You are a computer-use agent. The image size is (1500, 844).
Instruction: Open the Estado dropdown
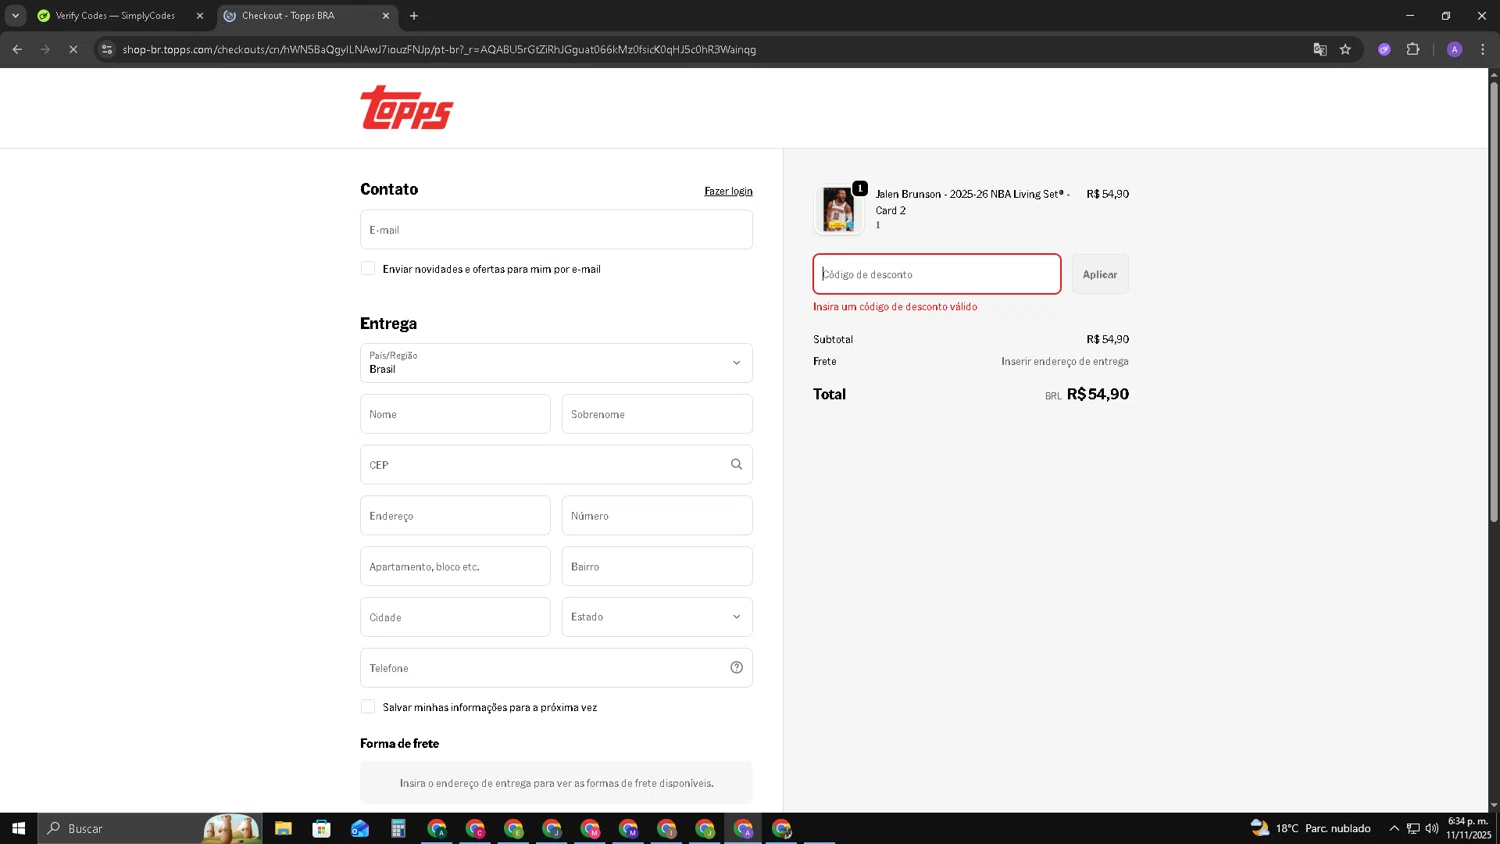[x=656, y=617]
